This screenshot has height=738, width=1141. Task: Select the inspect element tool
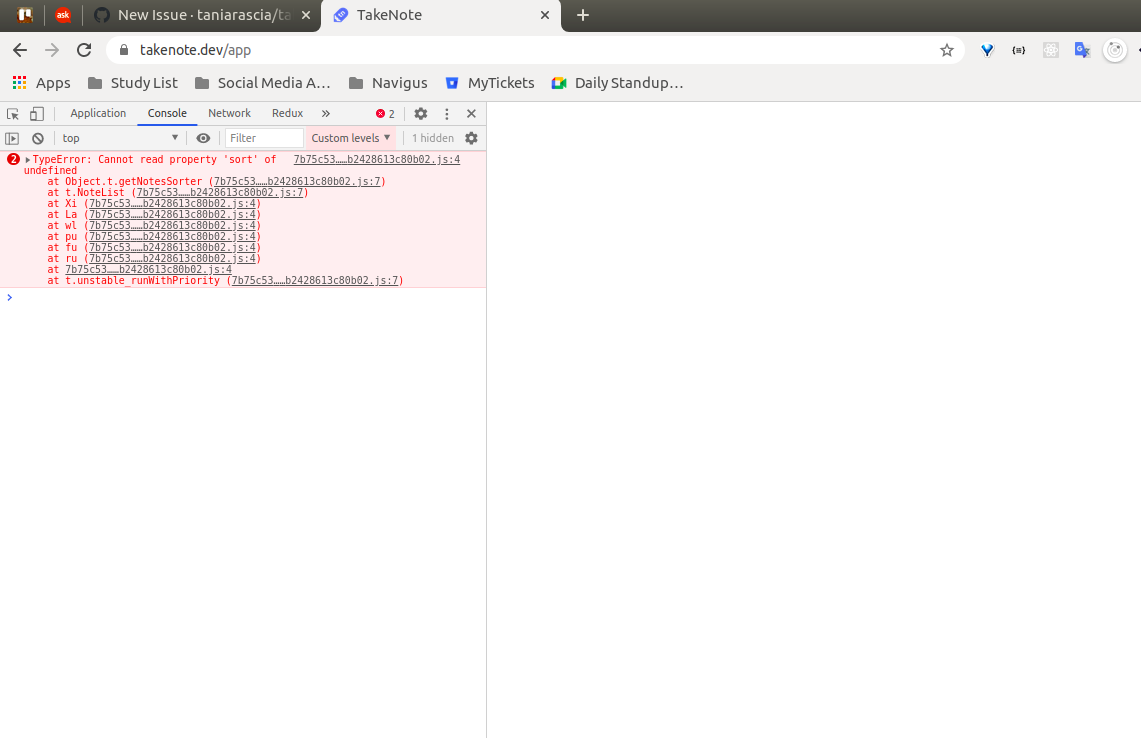point(13,113)
